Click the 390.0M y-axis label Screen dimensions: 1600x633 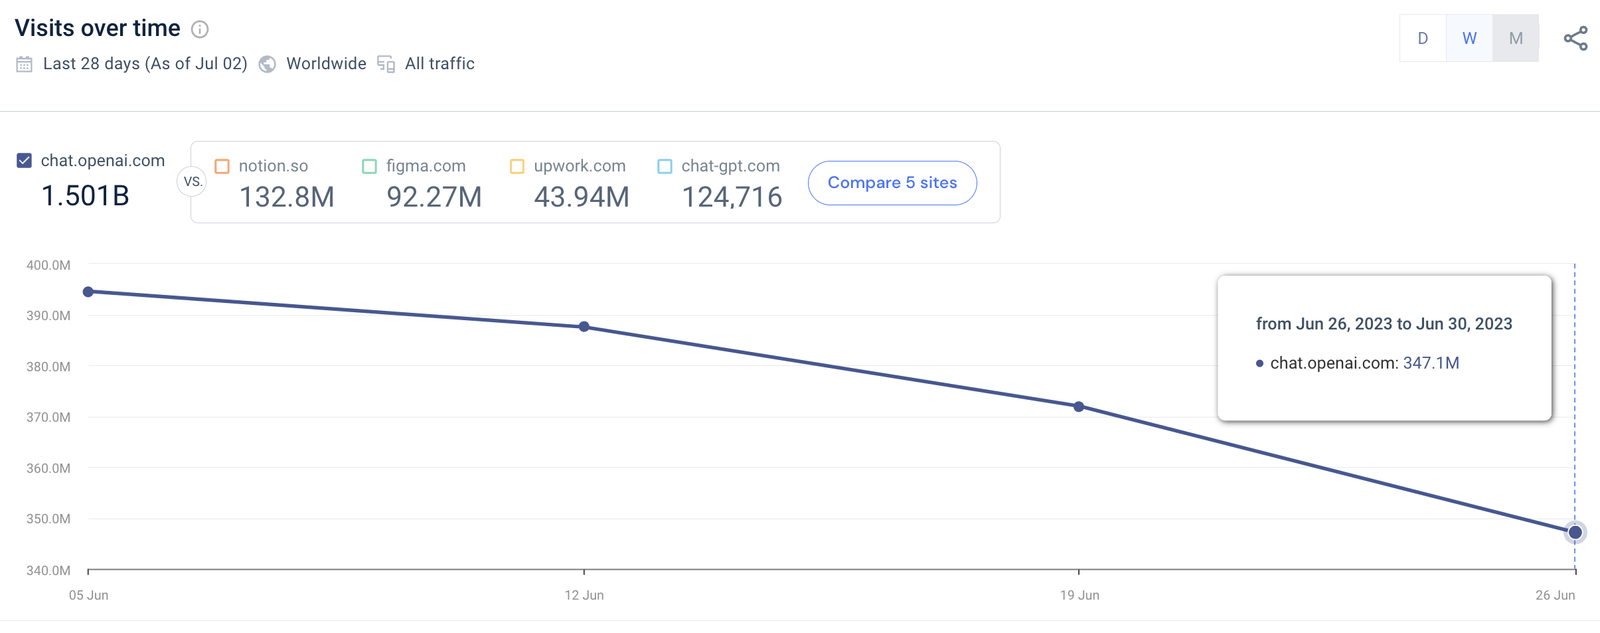(x=48, y=316)
